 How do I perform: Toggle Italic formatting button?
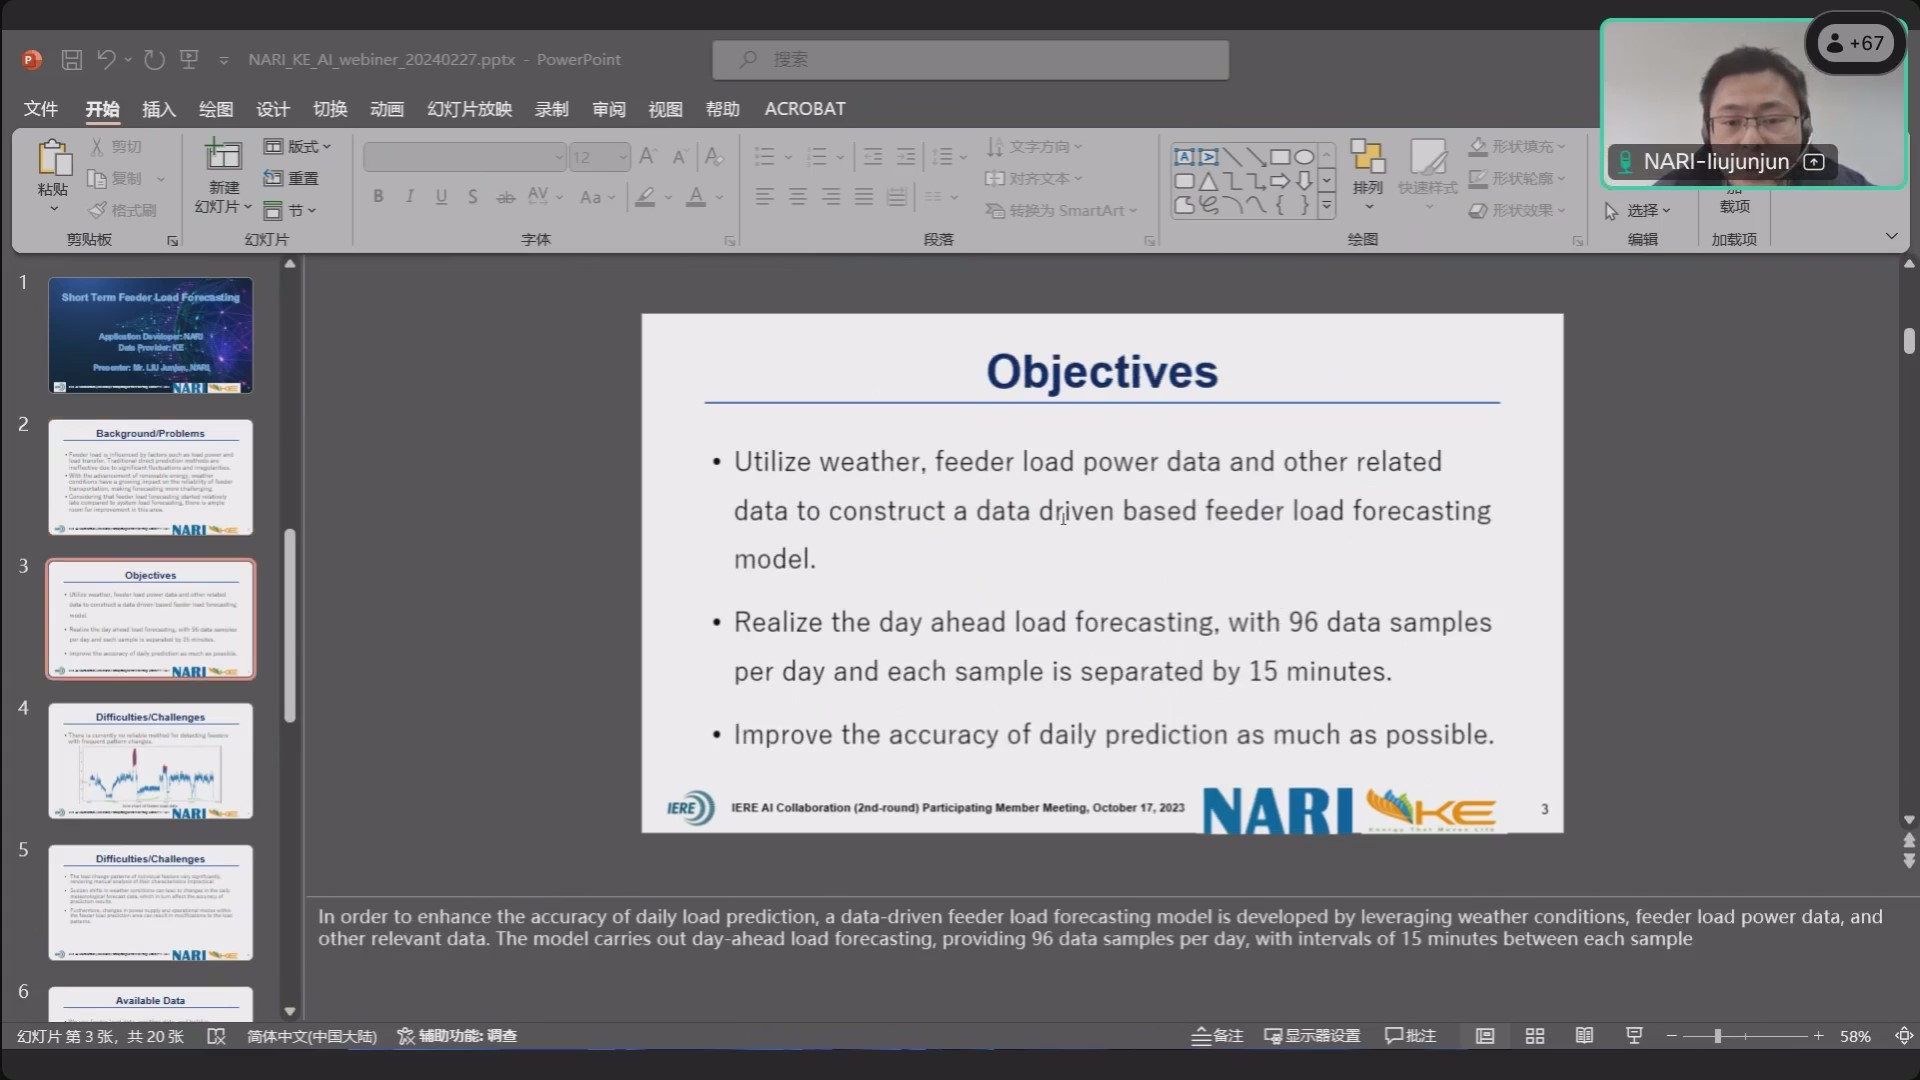point(410,197)
